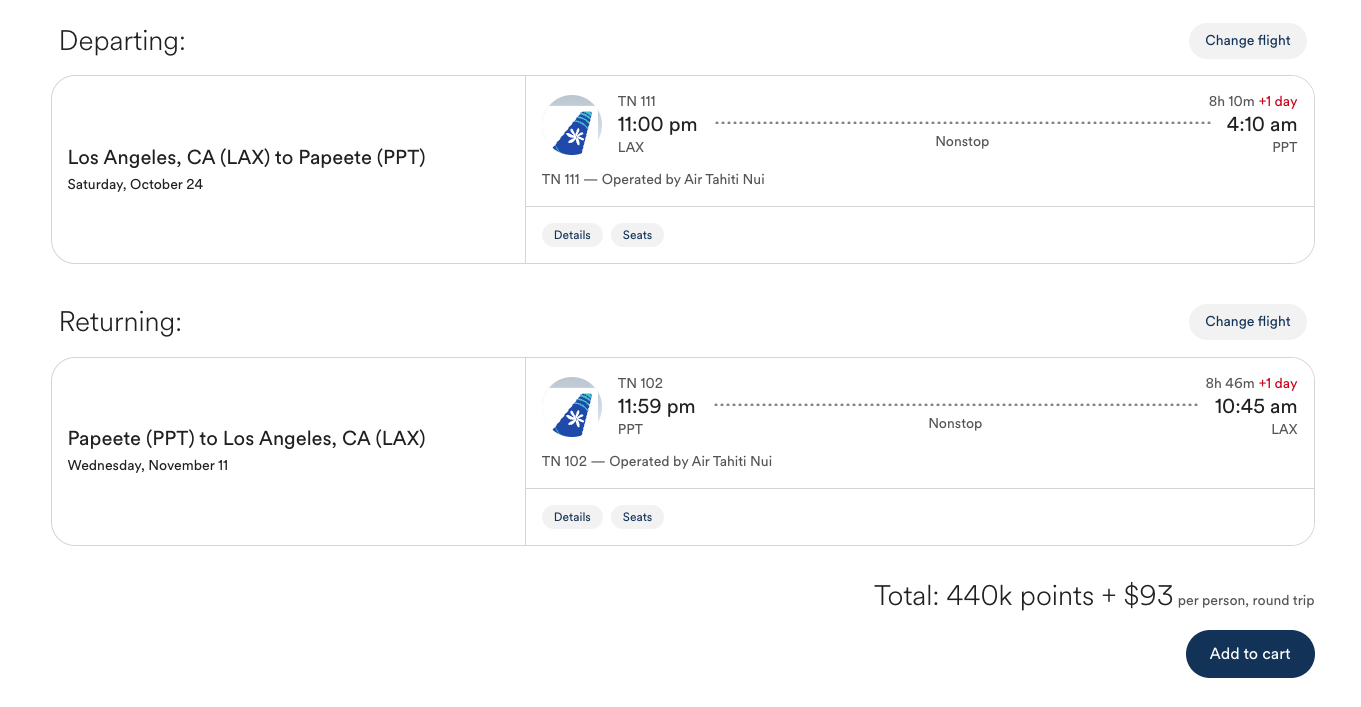View Seats for the returning flight

pyautogui.click(x=637, y=516)
